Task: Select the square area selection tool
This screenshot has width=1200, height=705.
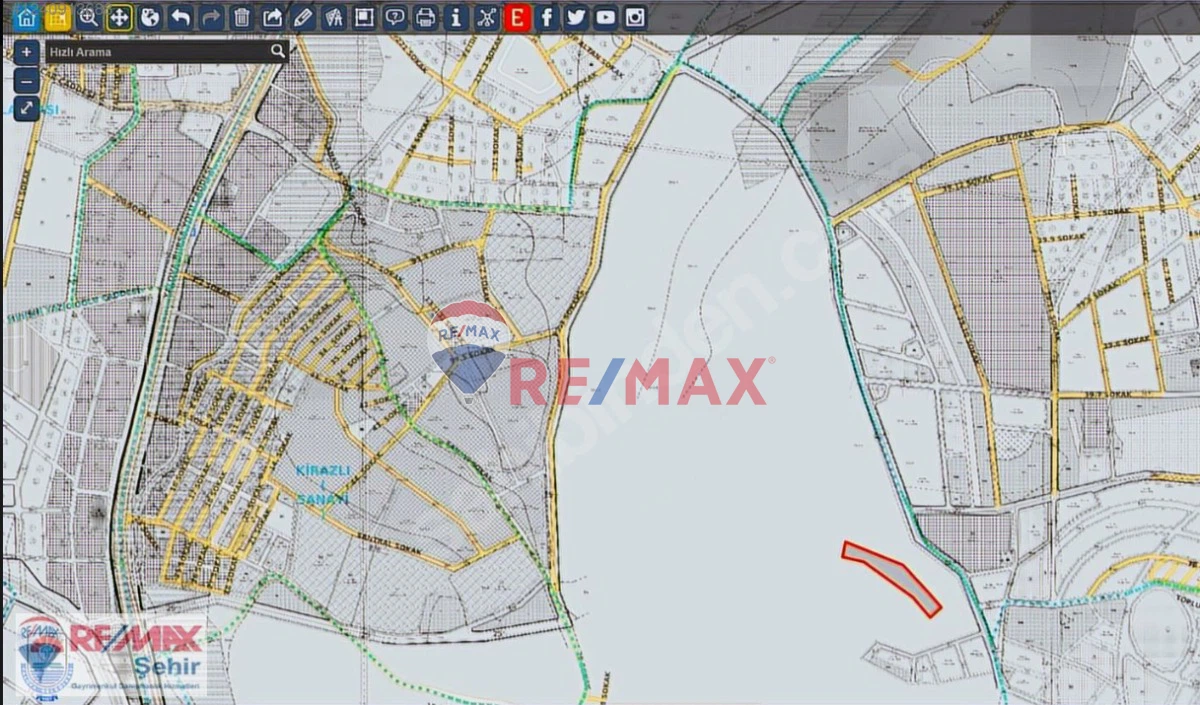Action: click(364, 17)
